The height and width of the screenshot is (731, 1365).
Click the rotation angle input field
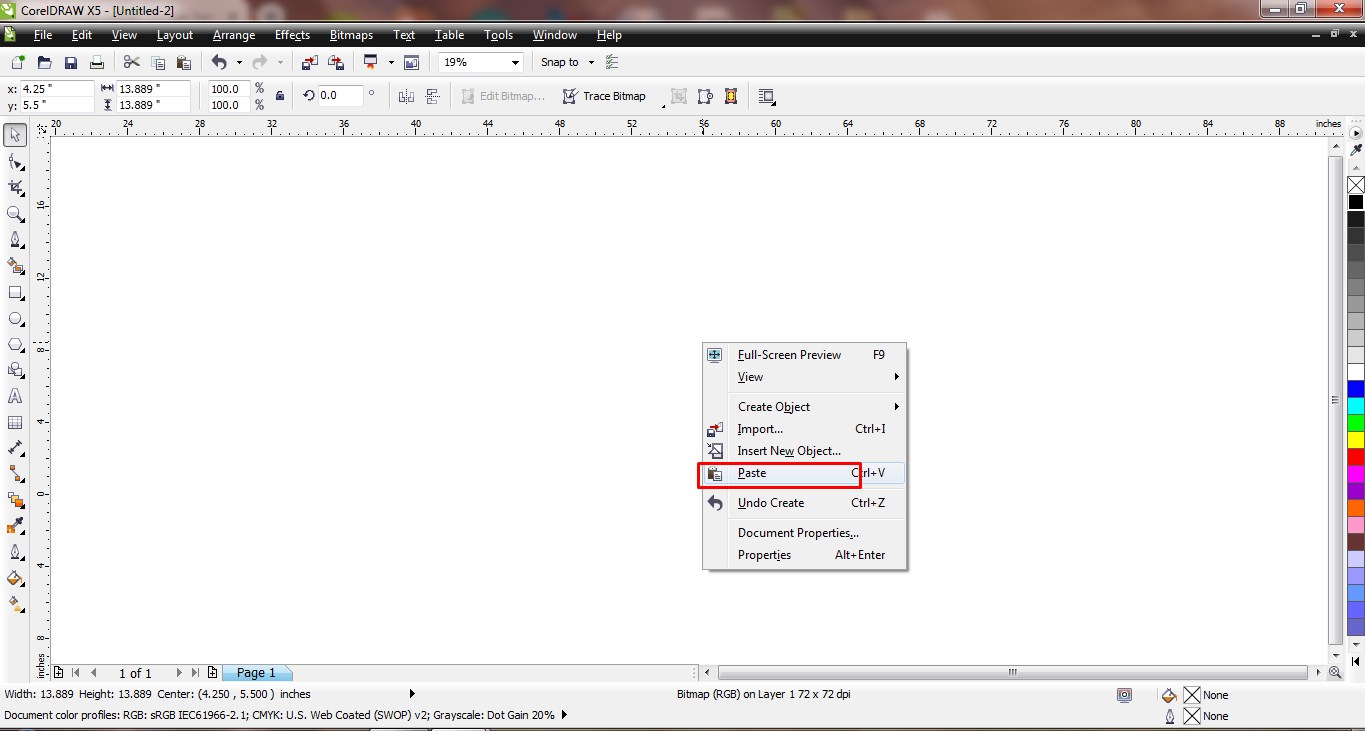click(341, 96)
